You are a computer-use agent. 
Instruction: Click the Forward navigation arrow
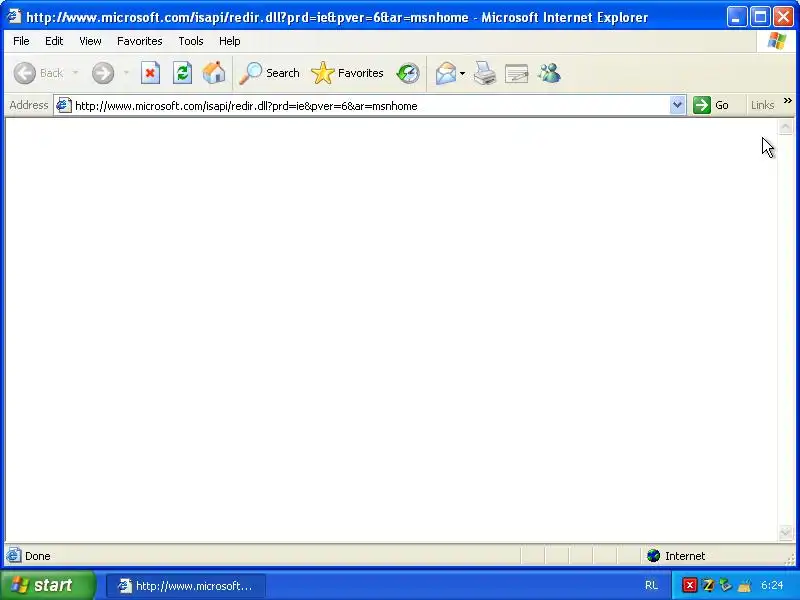(x=103, y=73)
